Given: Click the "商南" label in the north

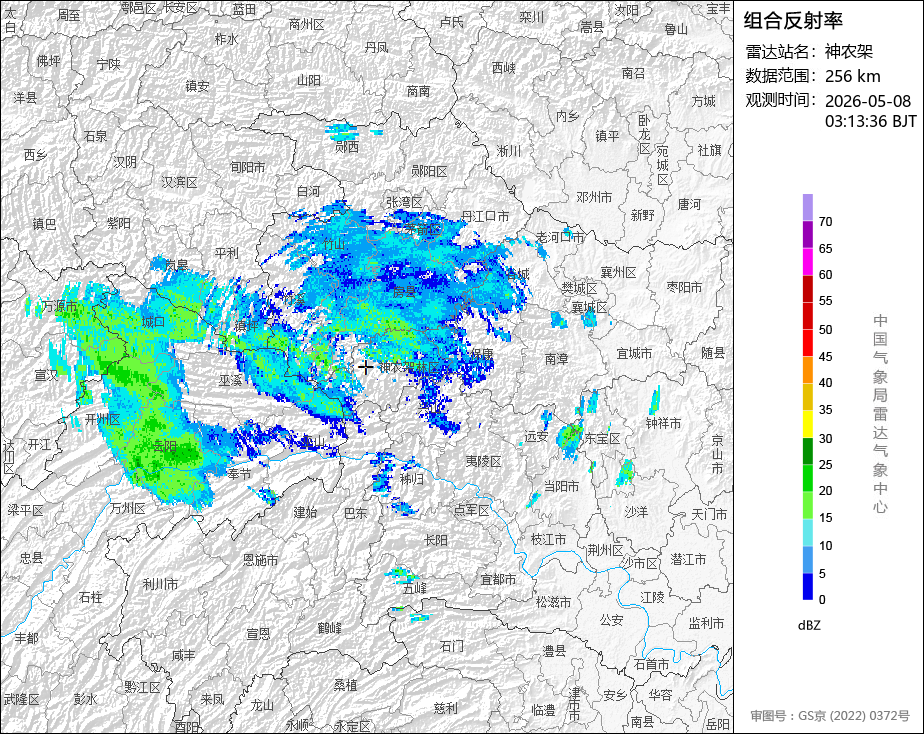Looking at the screenshot, I should click(x=418, y=91).
